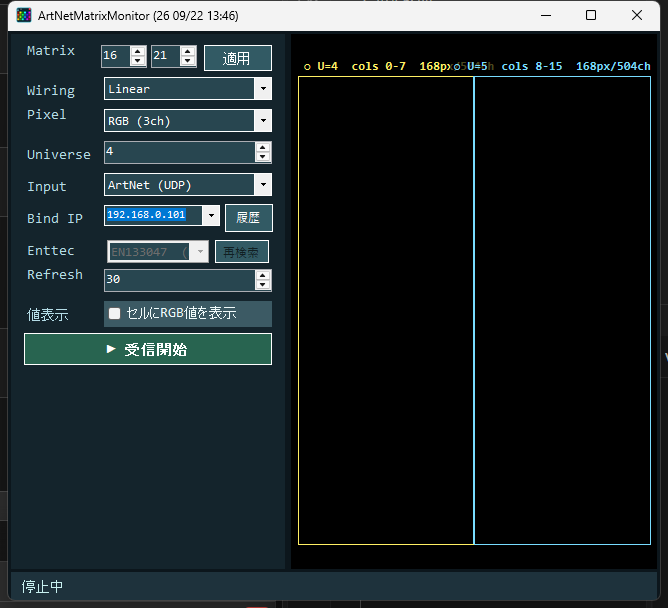Click the Wiring label

tap(51, 90)
